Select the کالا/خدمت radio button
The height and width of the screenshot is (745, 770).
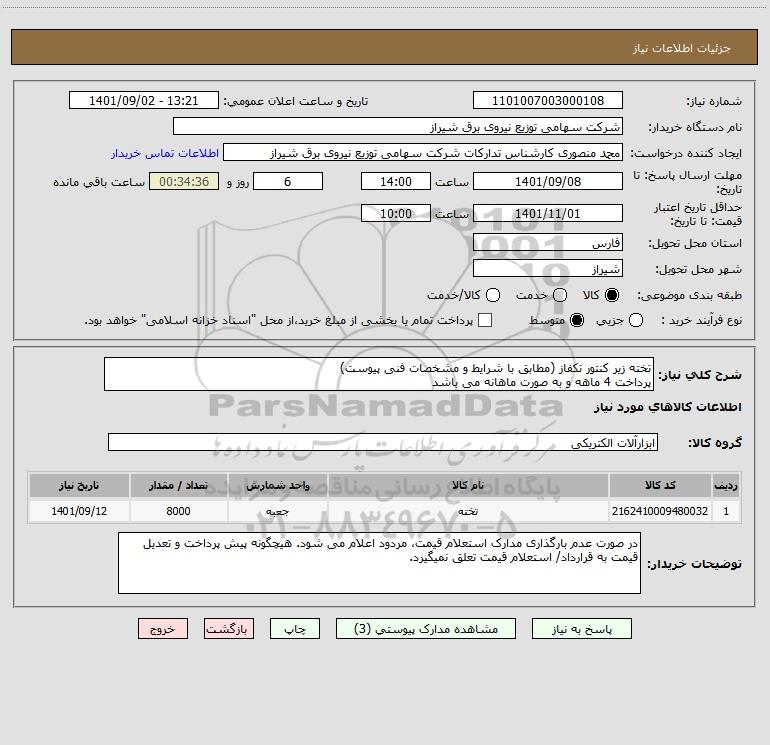tap(493, 295)
